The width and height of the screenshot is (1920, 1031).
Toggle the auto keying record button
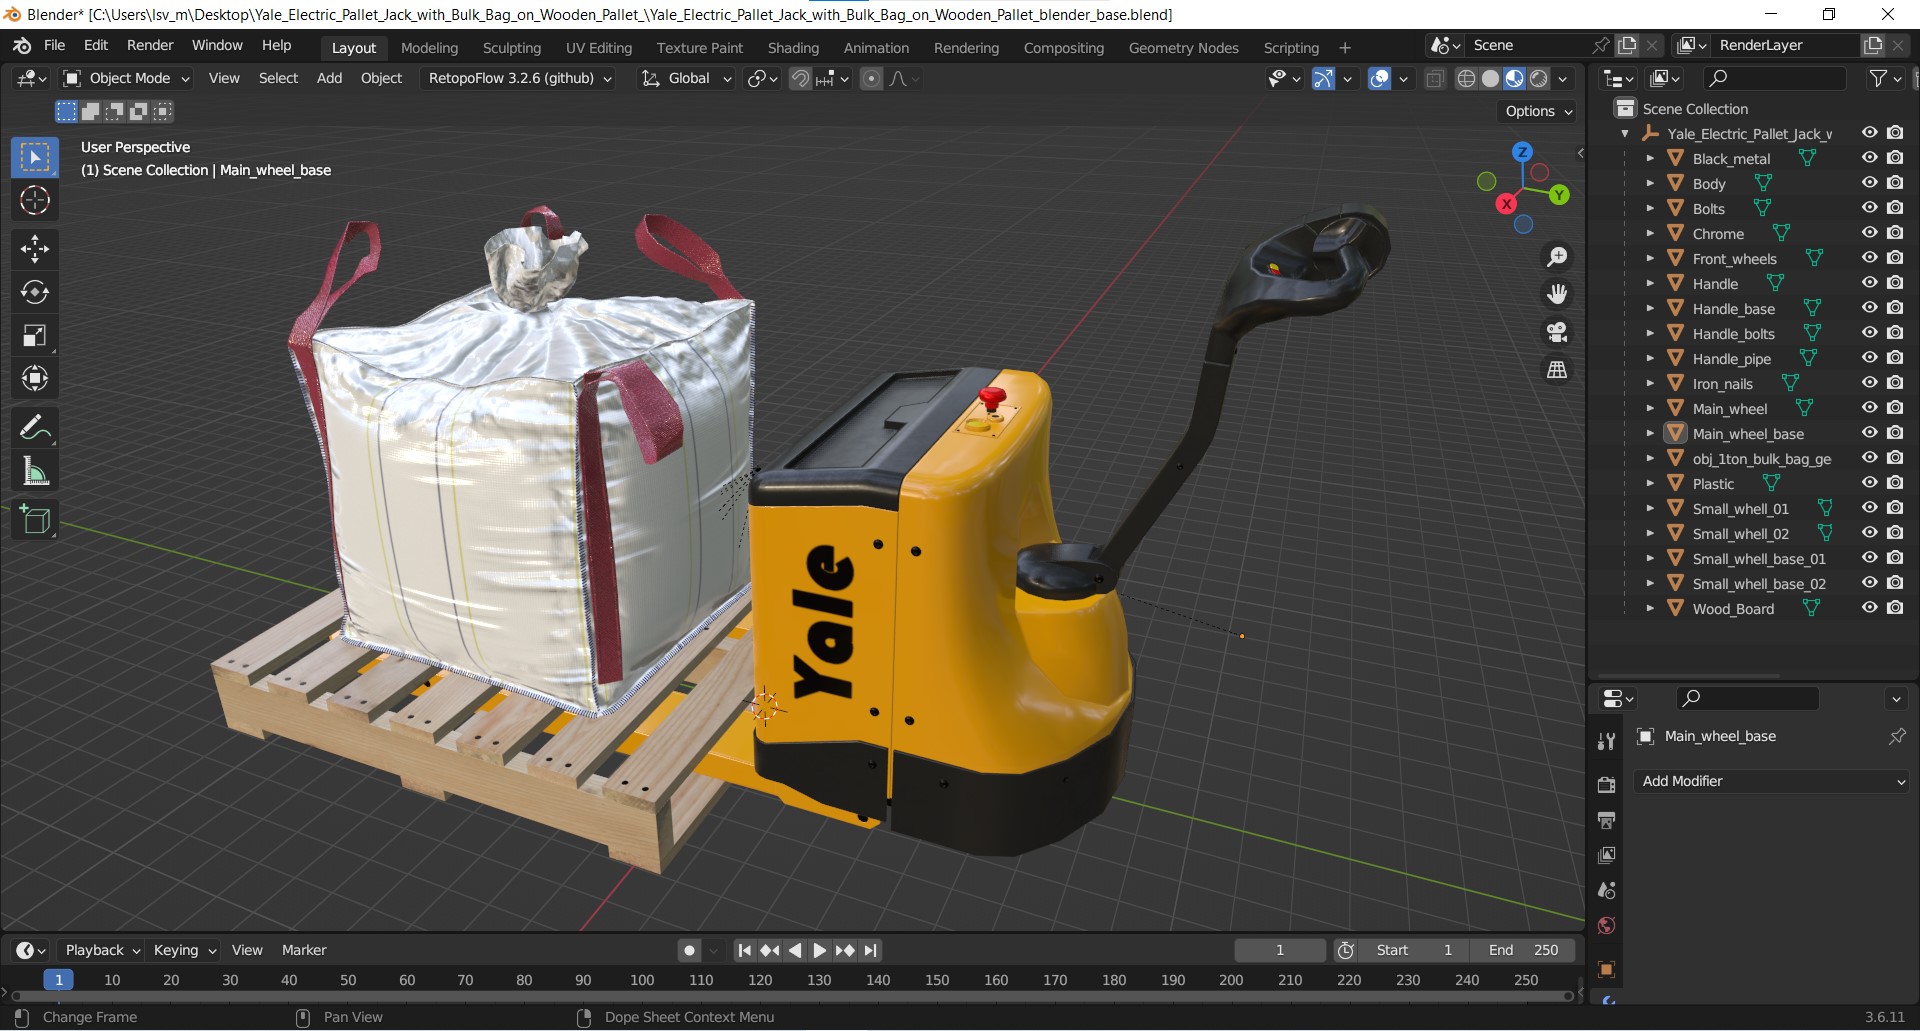click(x=689, y=950)
